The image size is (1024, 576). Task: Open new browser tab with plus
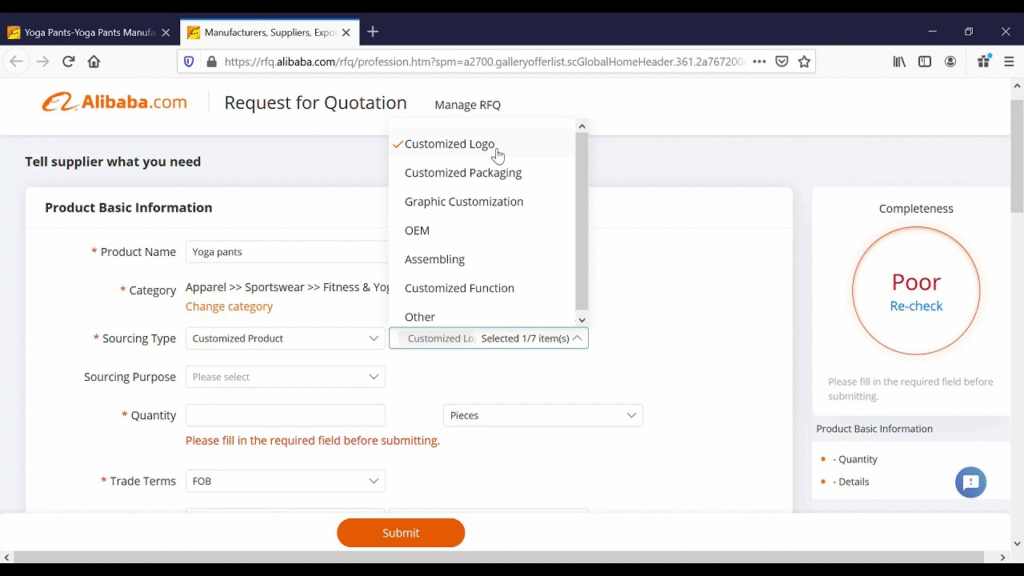click(373, 32)
